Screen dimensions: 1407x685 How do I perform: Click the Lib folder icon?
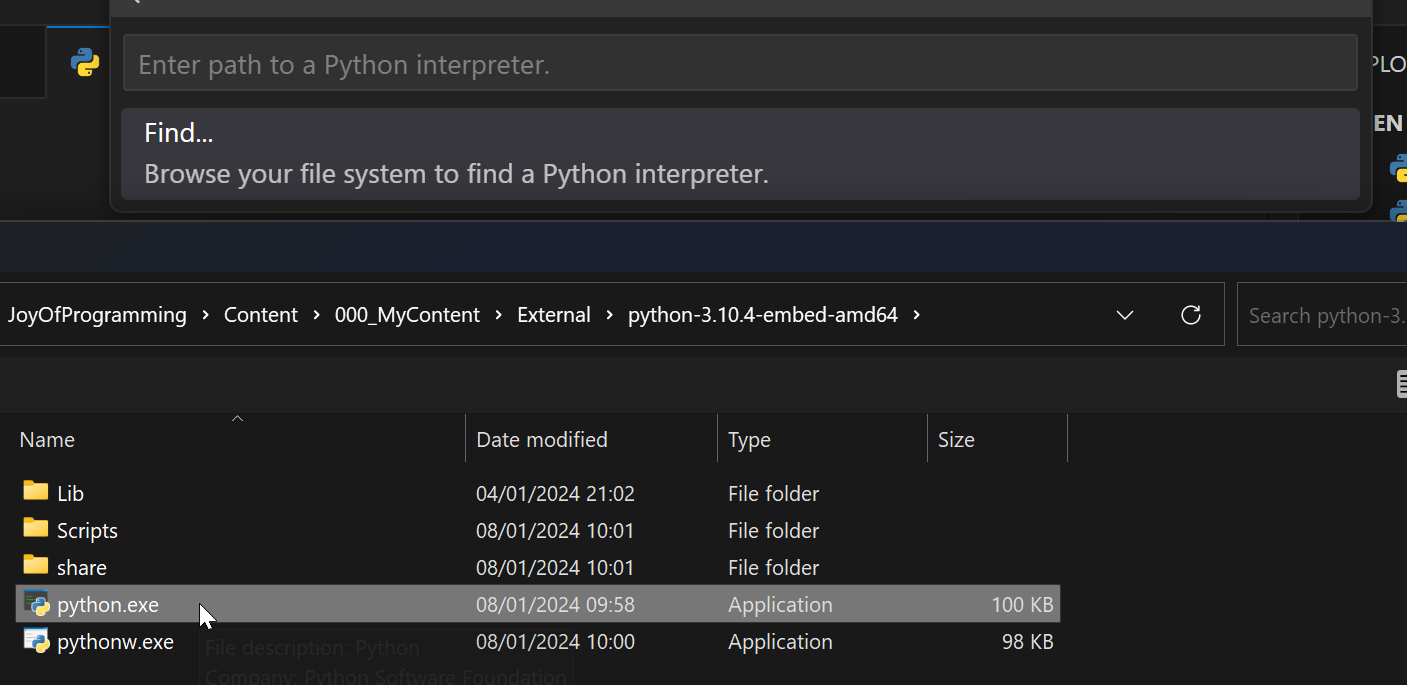point(36,491)
